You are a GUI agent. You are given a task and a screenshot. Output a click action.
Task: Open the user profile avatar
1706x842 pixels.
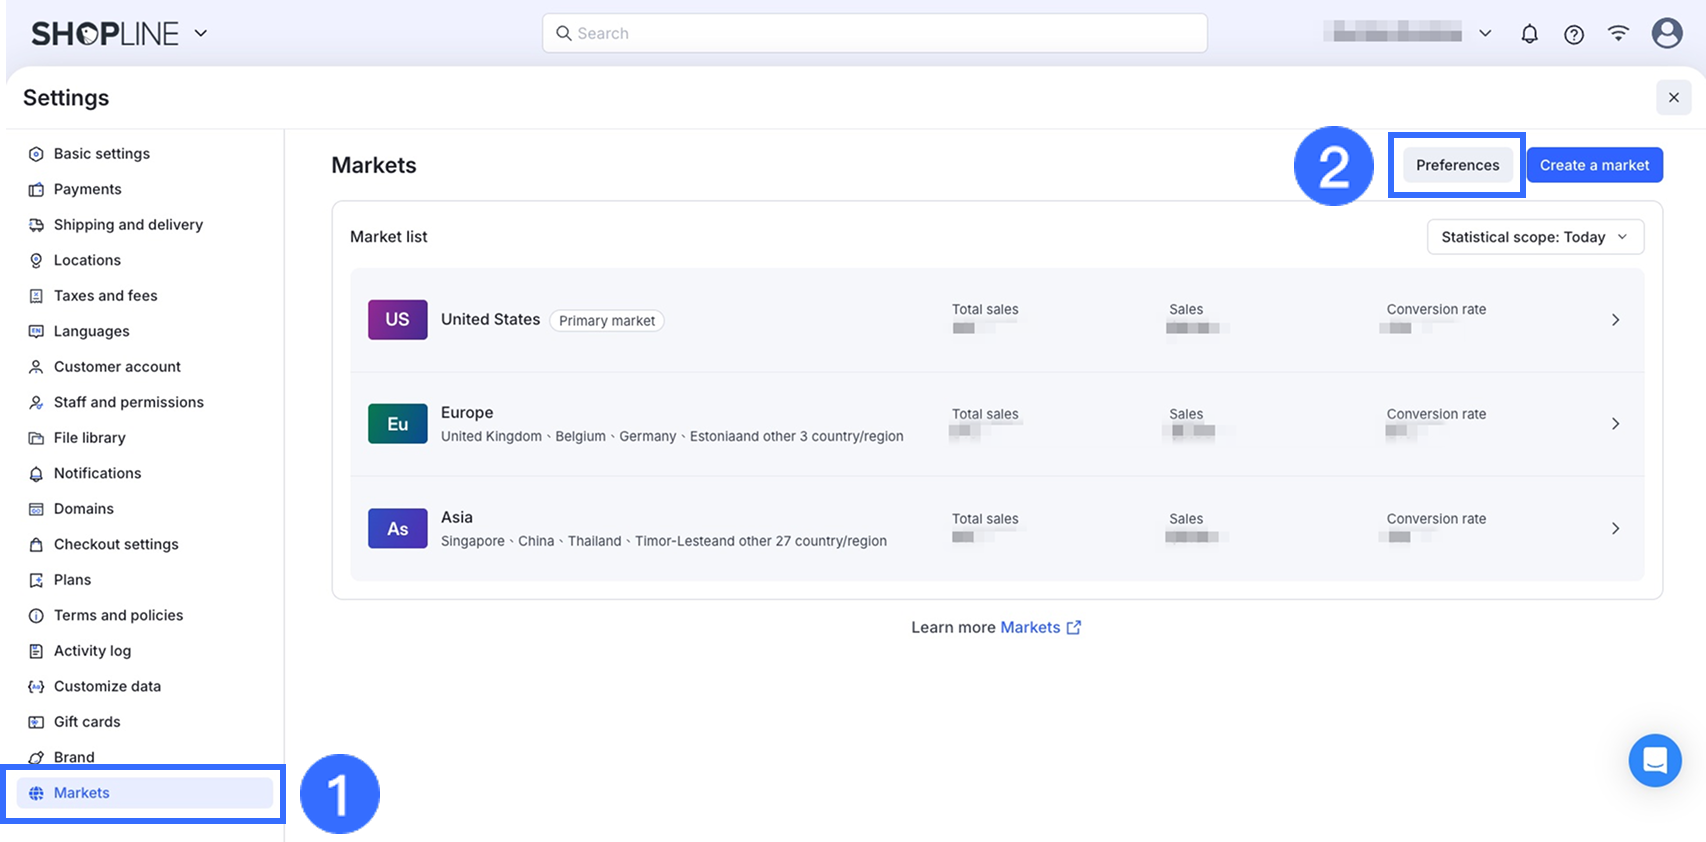[x=1667, y=33]
